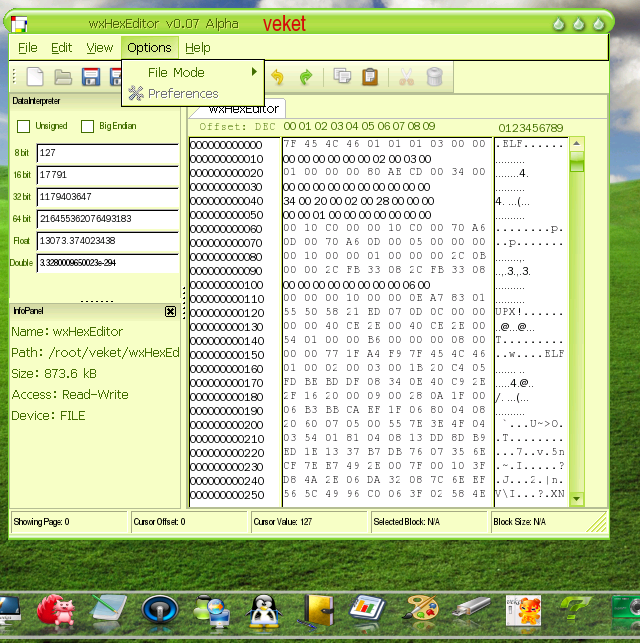Open the Edit menu

(61, 48)
